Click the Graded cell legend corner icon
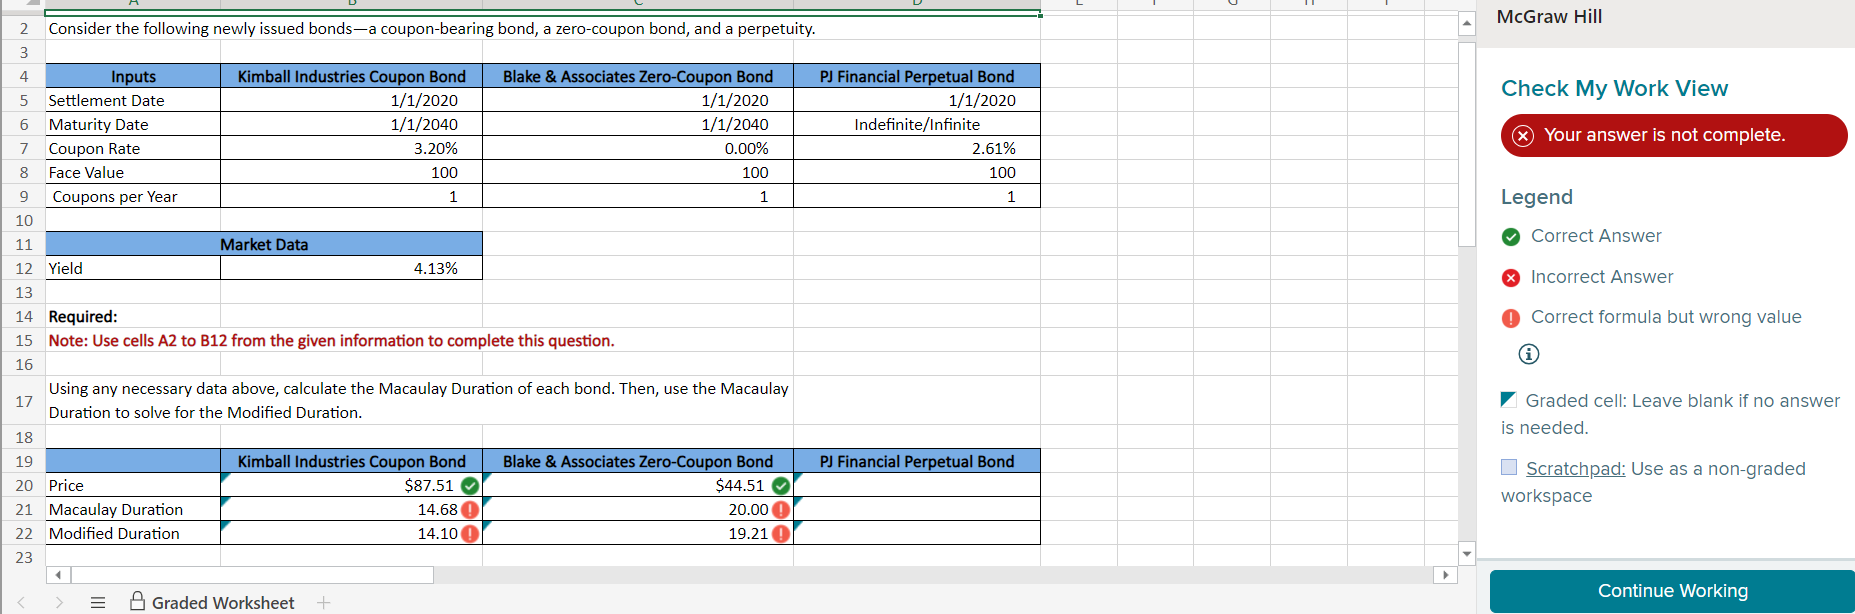Viewport: 1855px width, 614px height. coord(1509,400)
